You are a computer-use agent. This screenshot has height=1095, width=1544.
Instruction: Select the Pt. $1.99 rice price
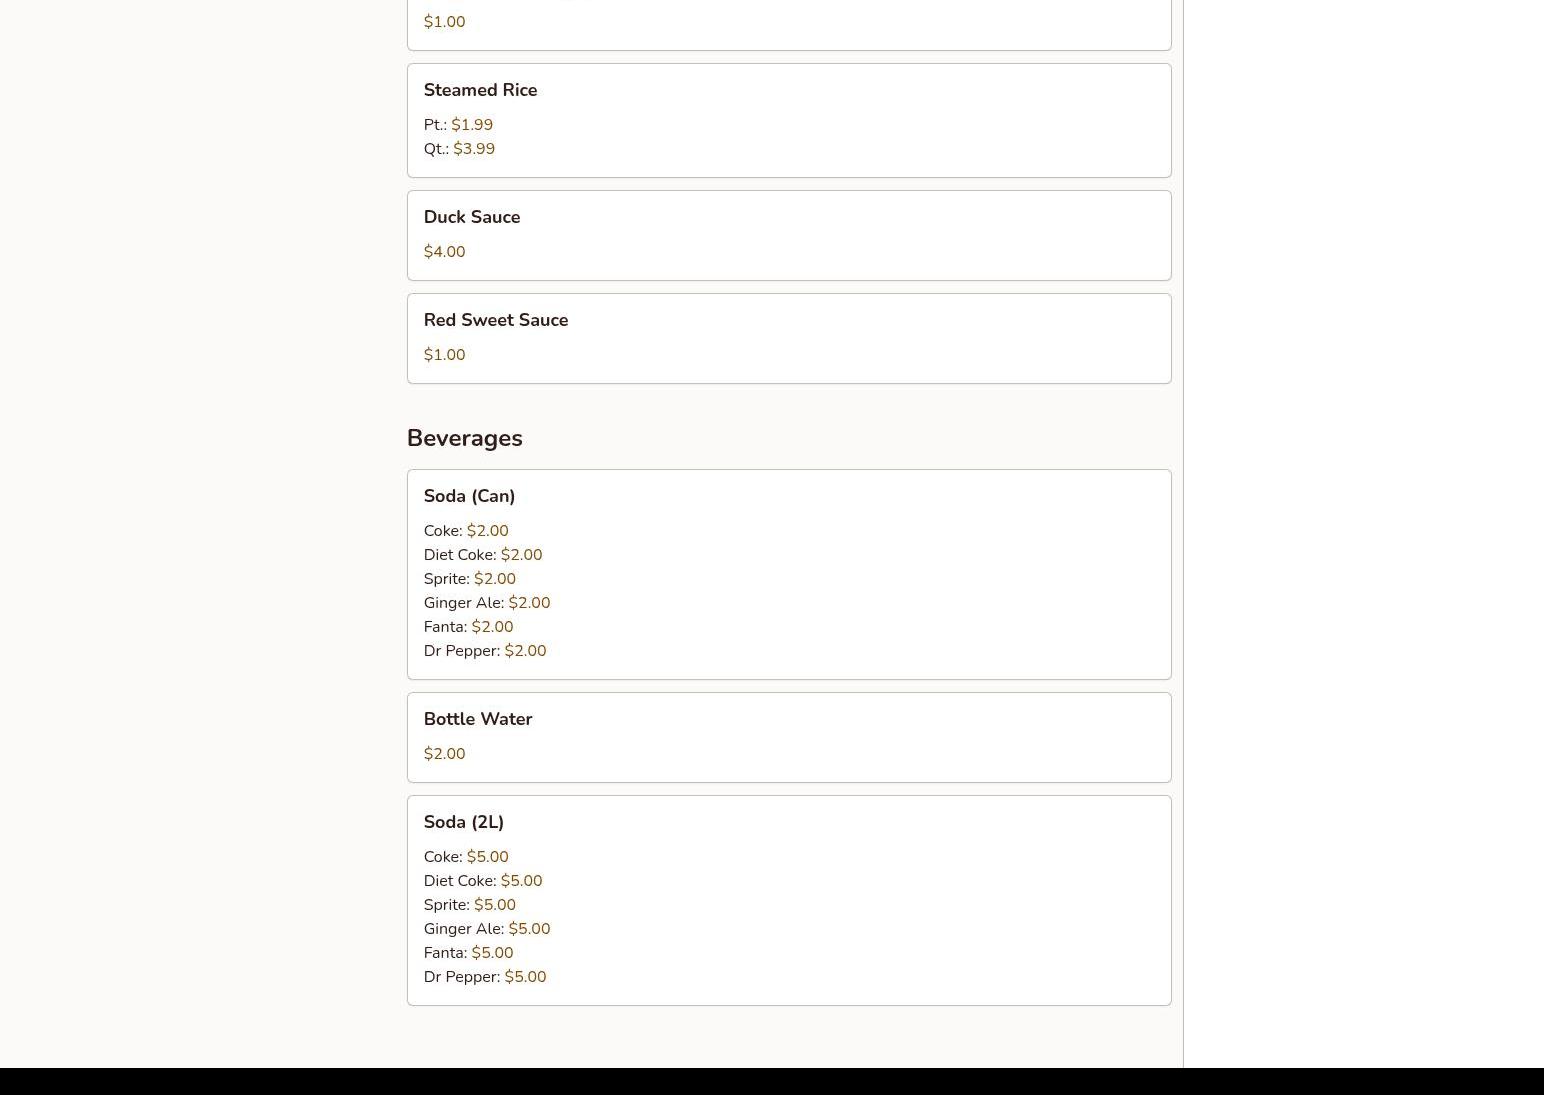458,125
